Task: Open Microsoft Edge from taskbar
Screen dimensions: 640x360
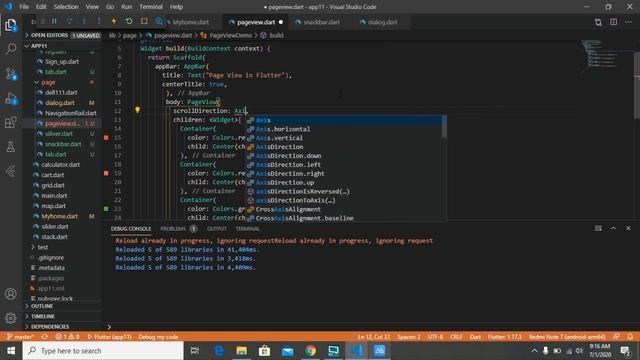Action: click(x=219, y=351)
